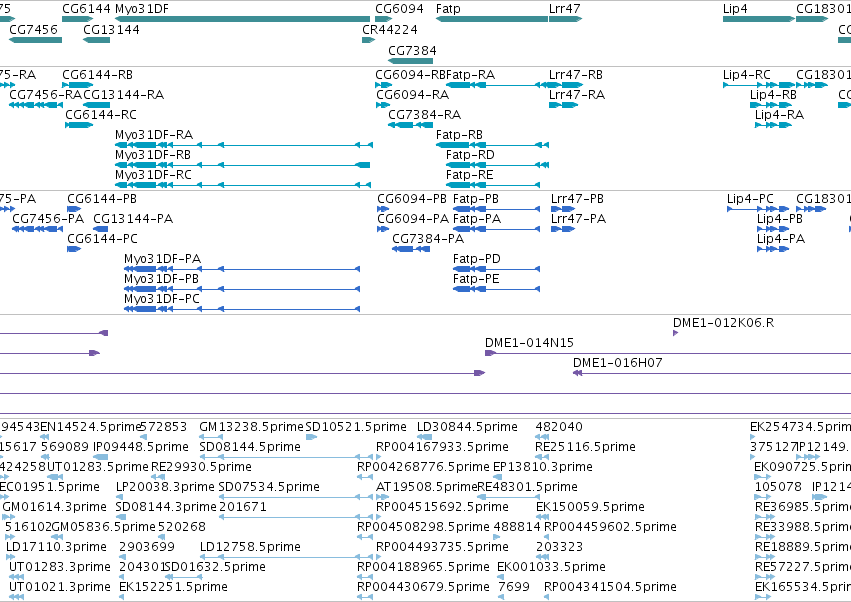
Task: Click protein label CG13144-PA
Action: coord(133,218)
